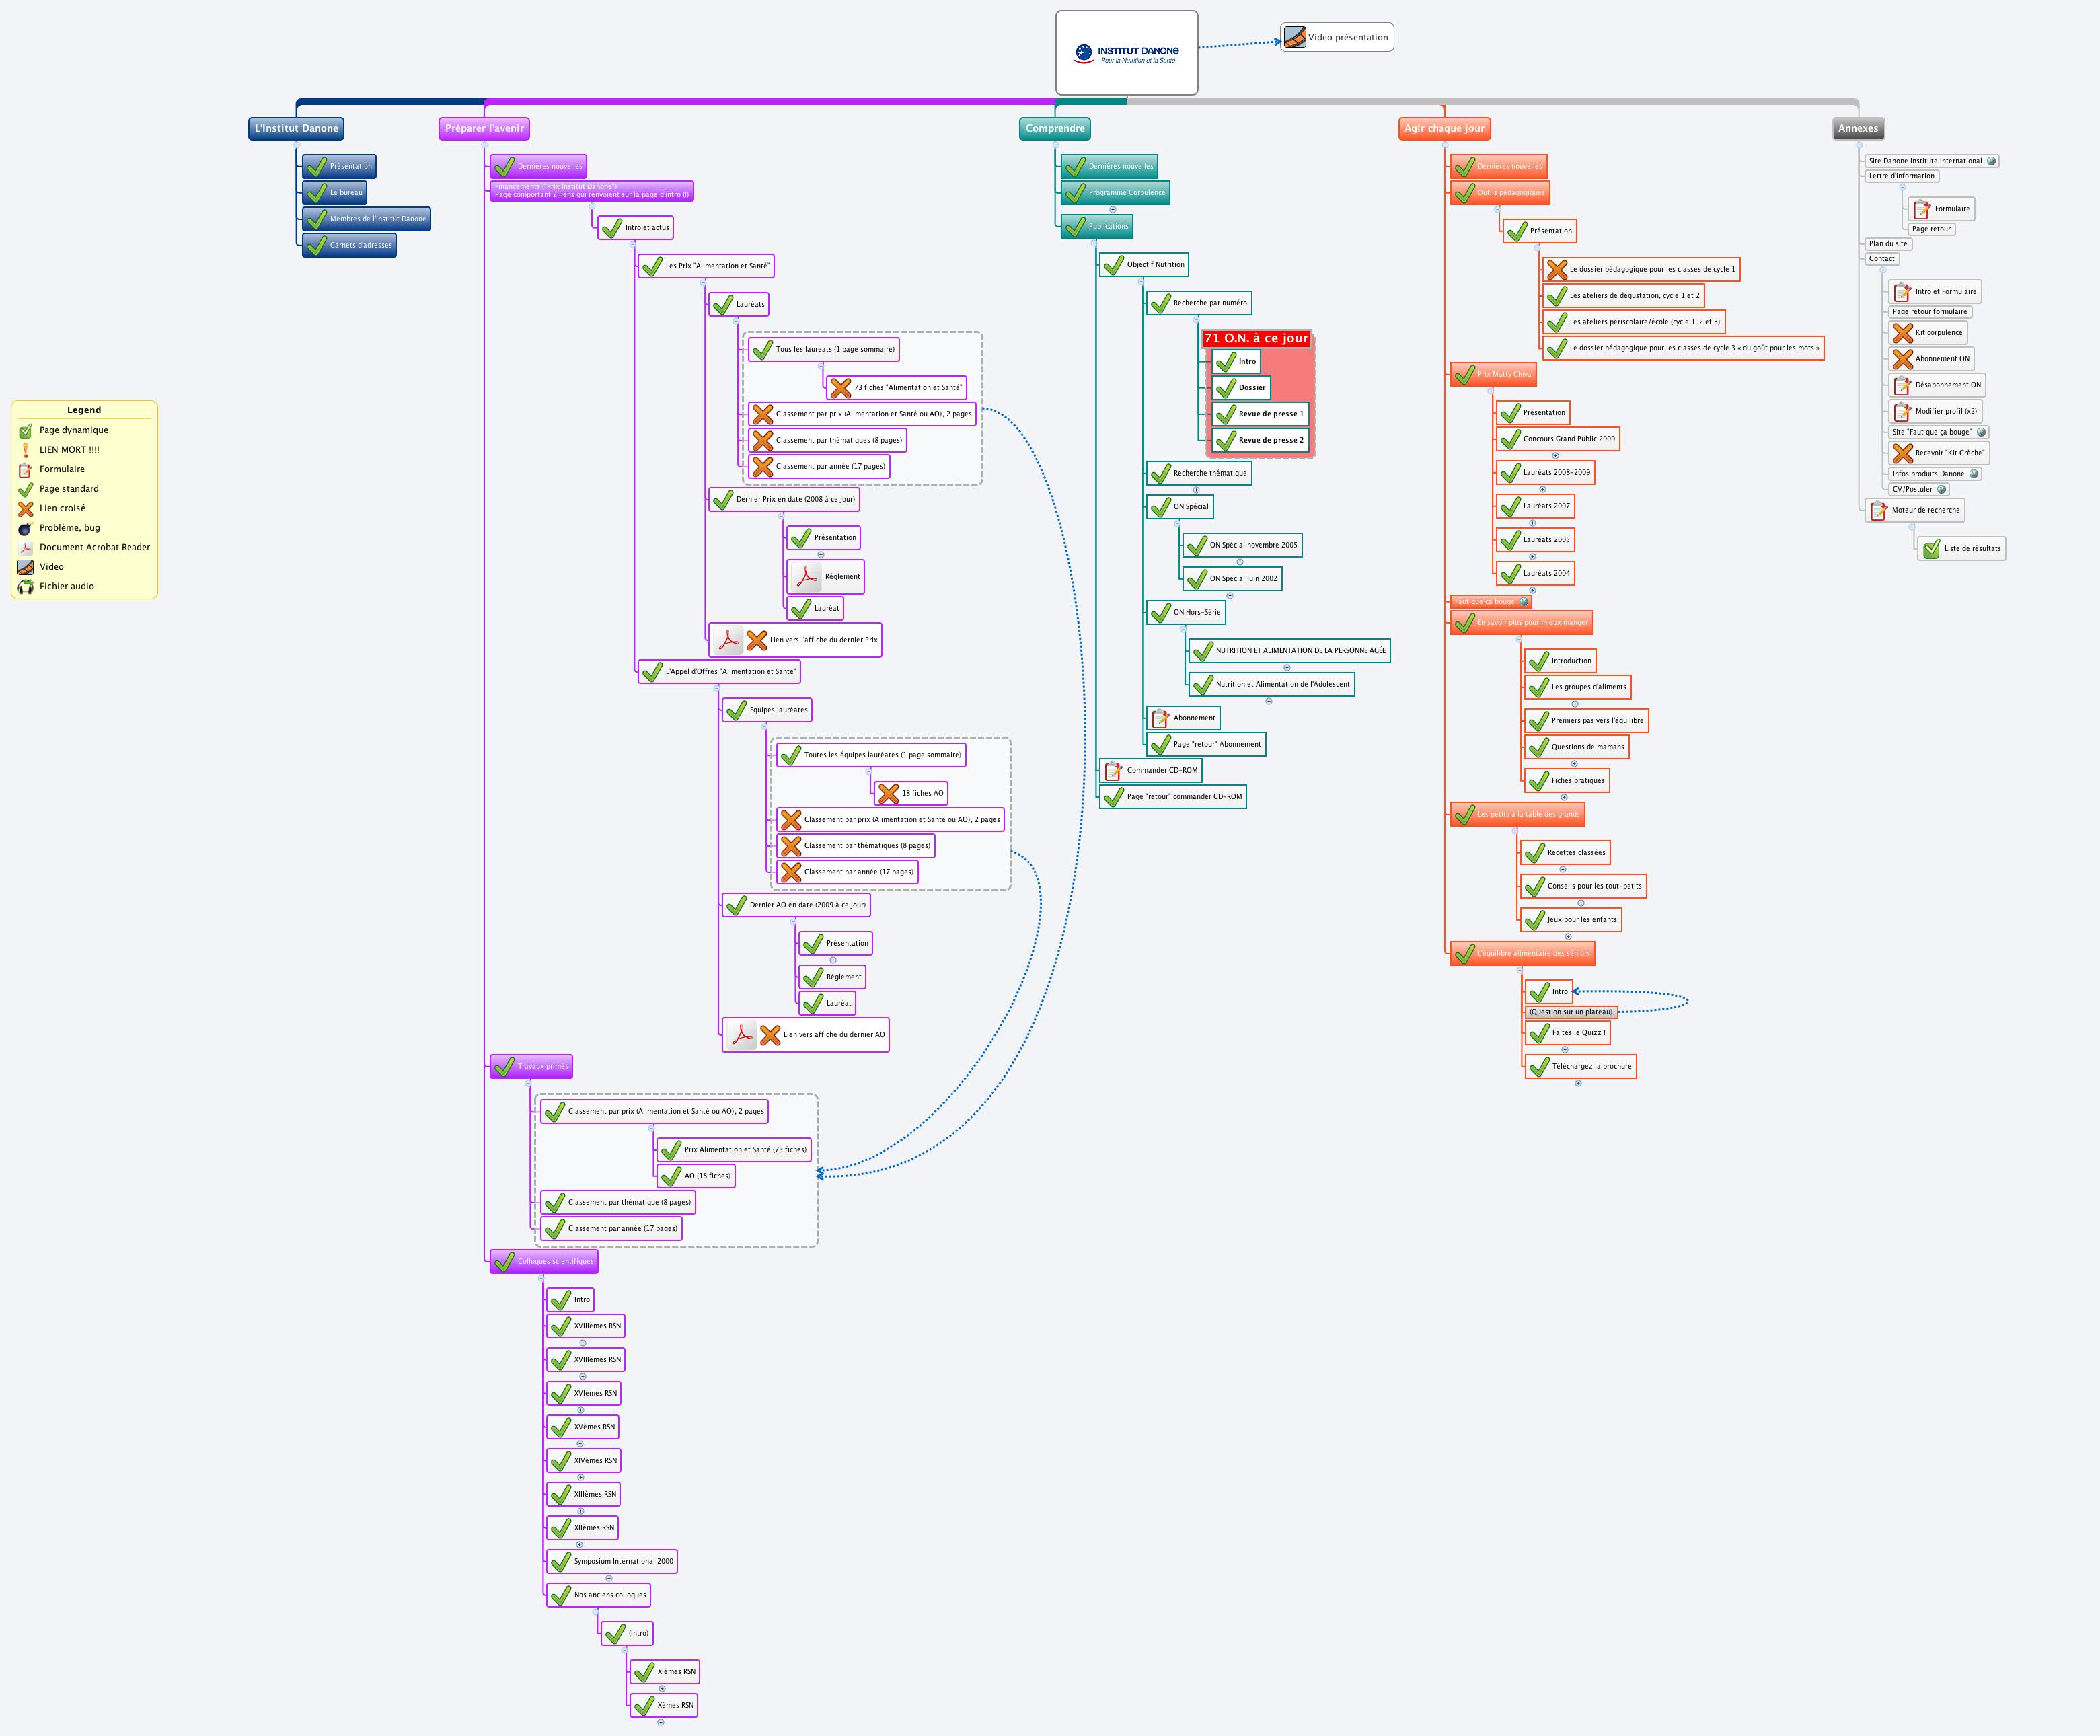The width and height of the screenshot is (2100, 1736).
Task: Click the globe icon on Site Danone Institute International
Action: [1990, 161]
